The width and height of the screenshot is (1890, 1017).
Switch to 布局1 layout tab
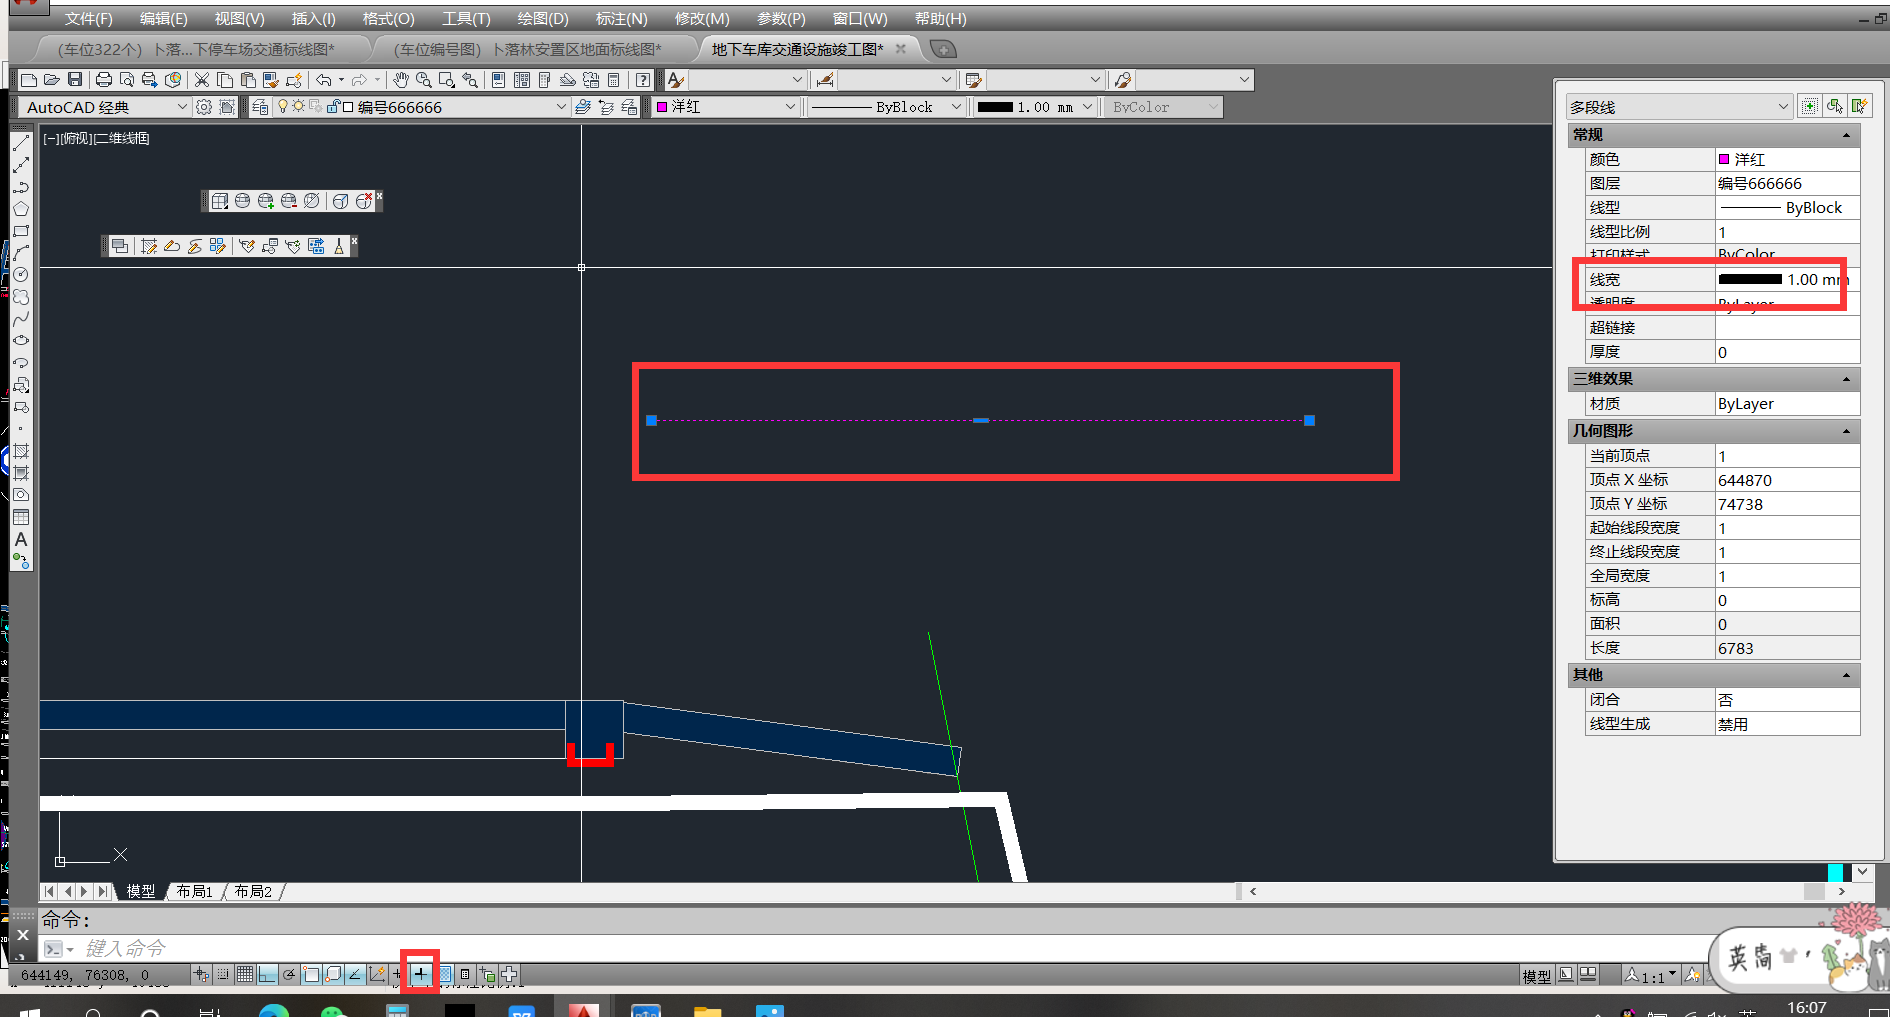[x=194, y=891]
